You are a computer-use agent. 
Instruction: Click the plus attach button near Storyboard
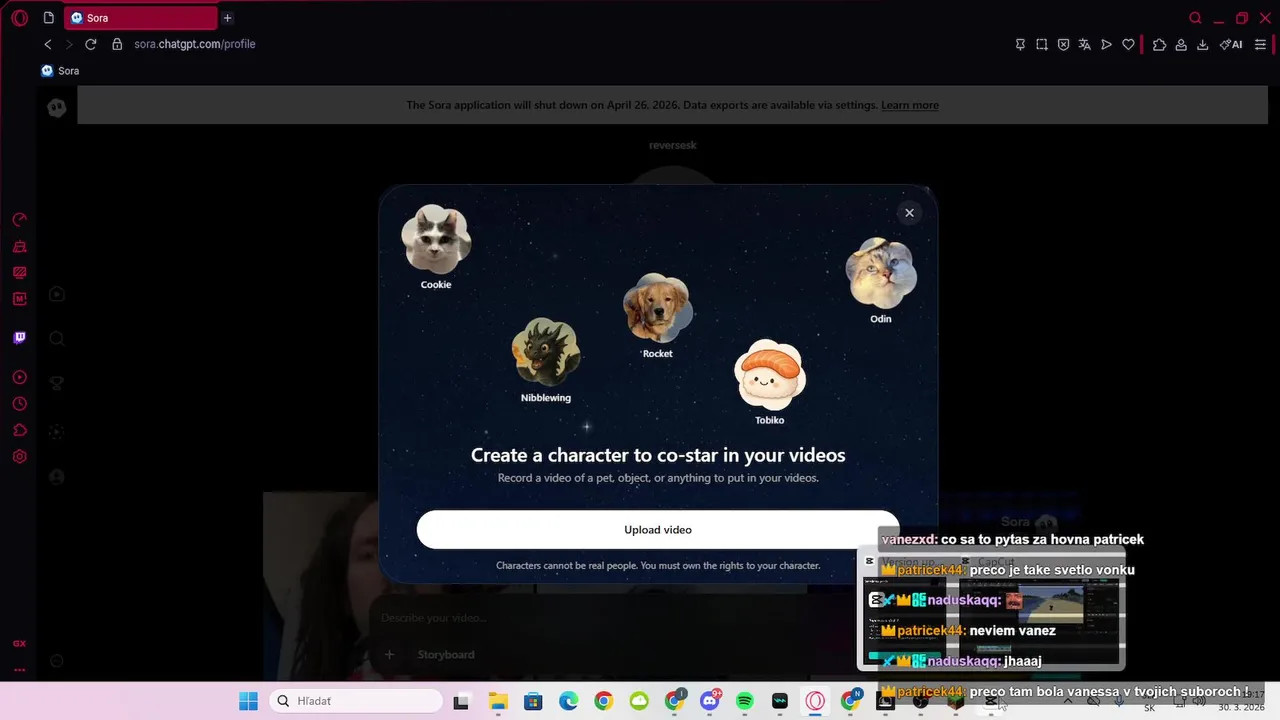coord(390,654)
